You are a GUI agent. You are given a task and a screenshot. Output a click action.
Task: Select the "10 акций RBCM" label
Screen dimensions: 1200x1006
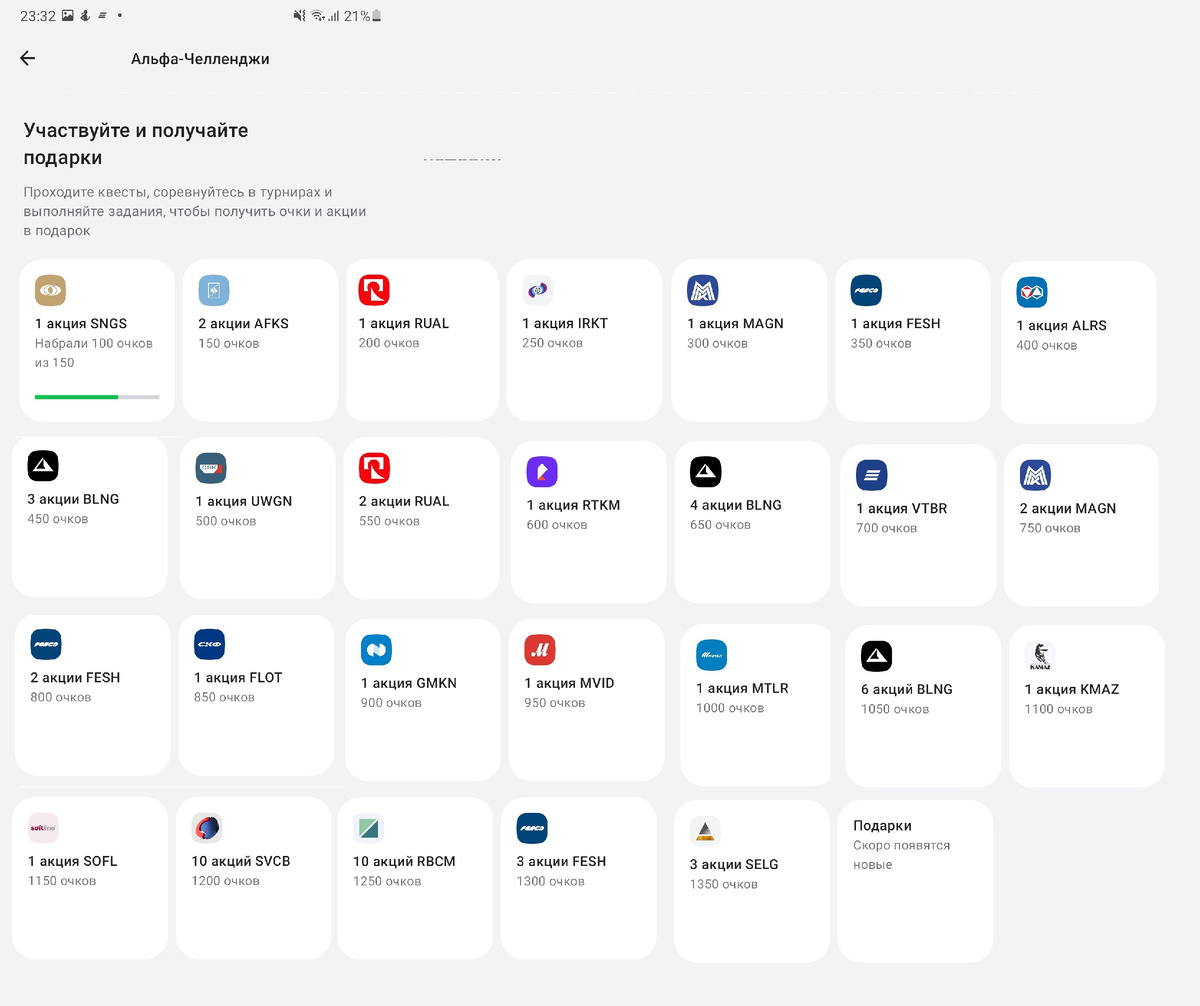[x=404, y=861]
